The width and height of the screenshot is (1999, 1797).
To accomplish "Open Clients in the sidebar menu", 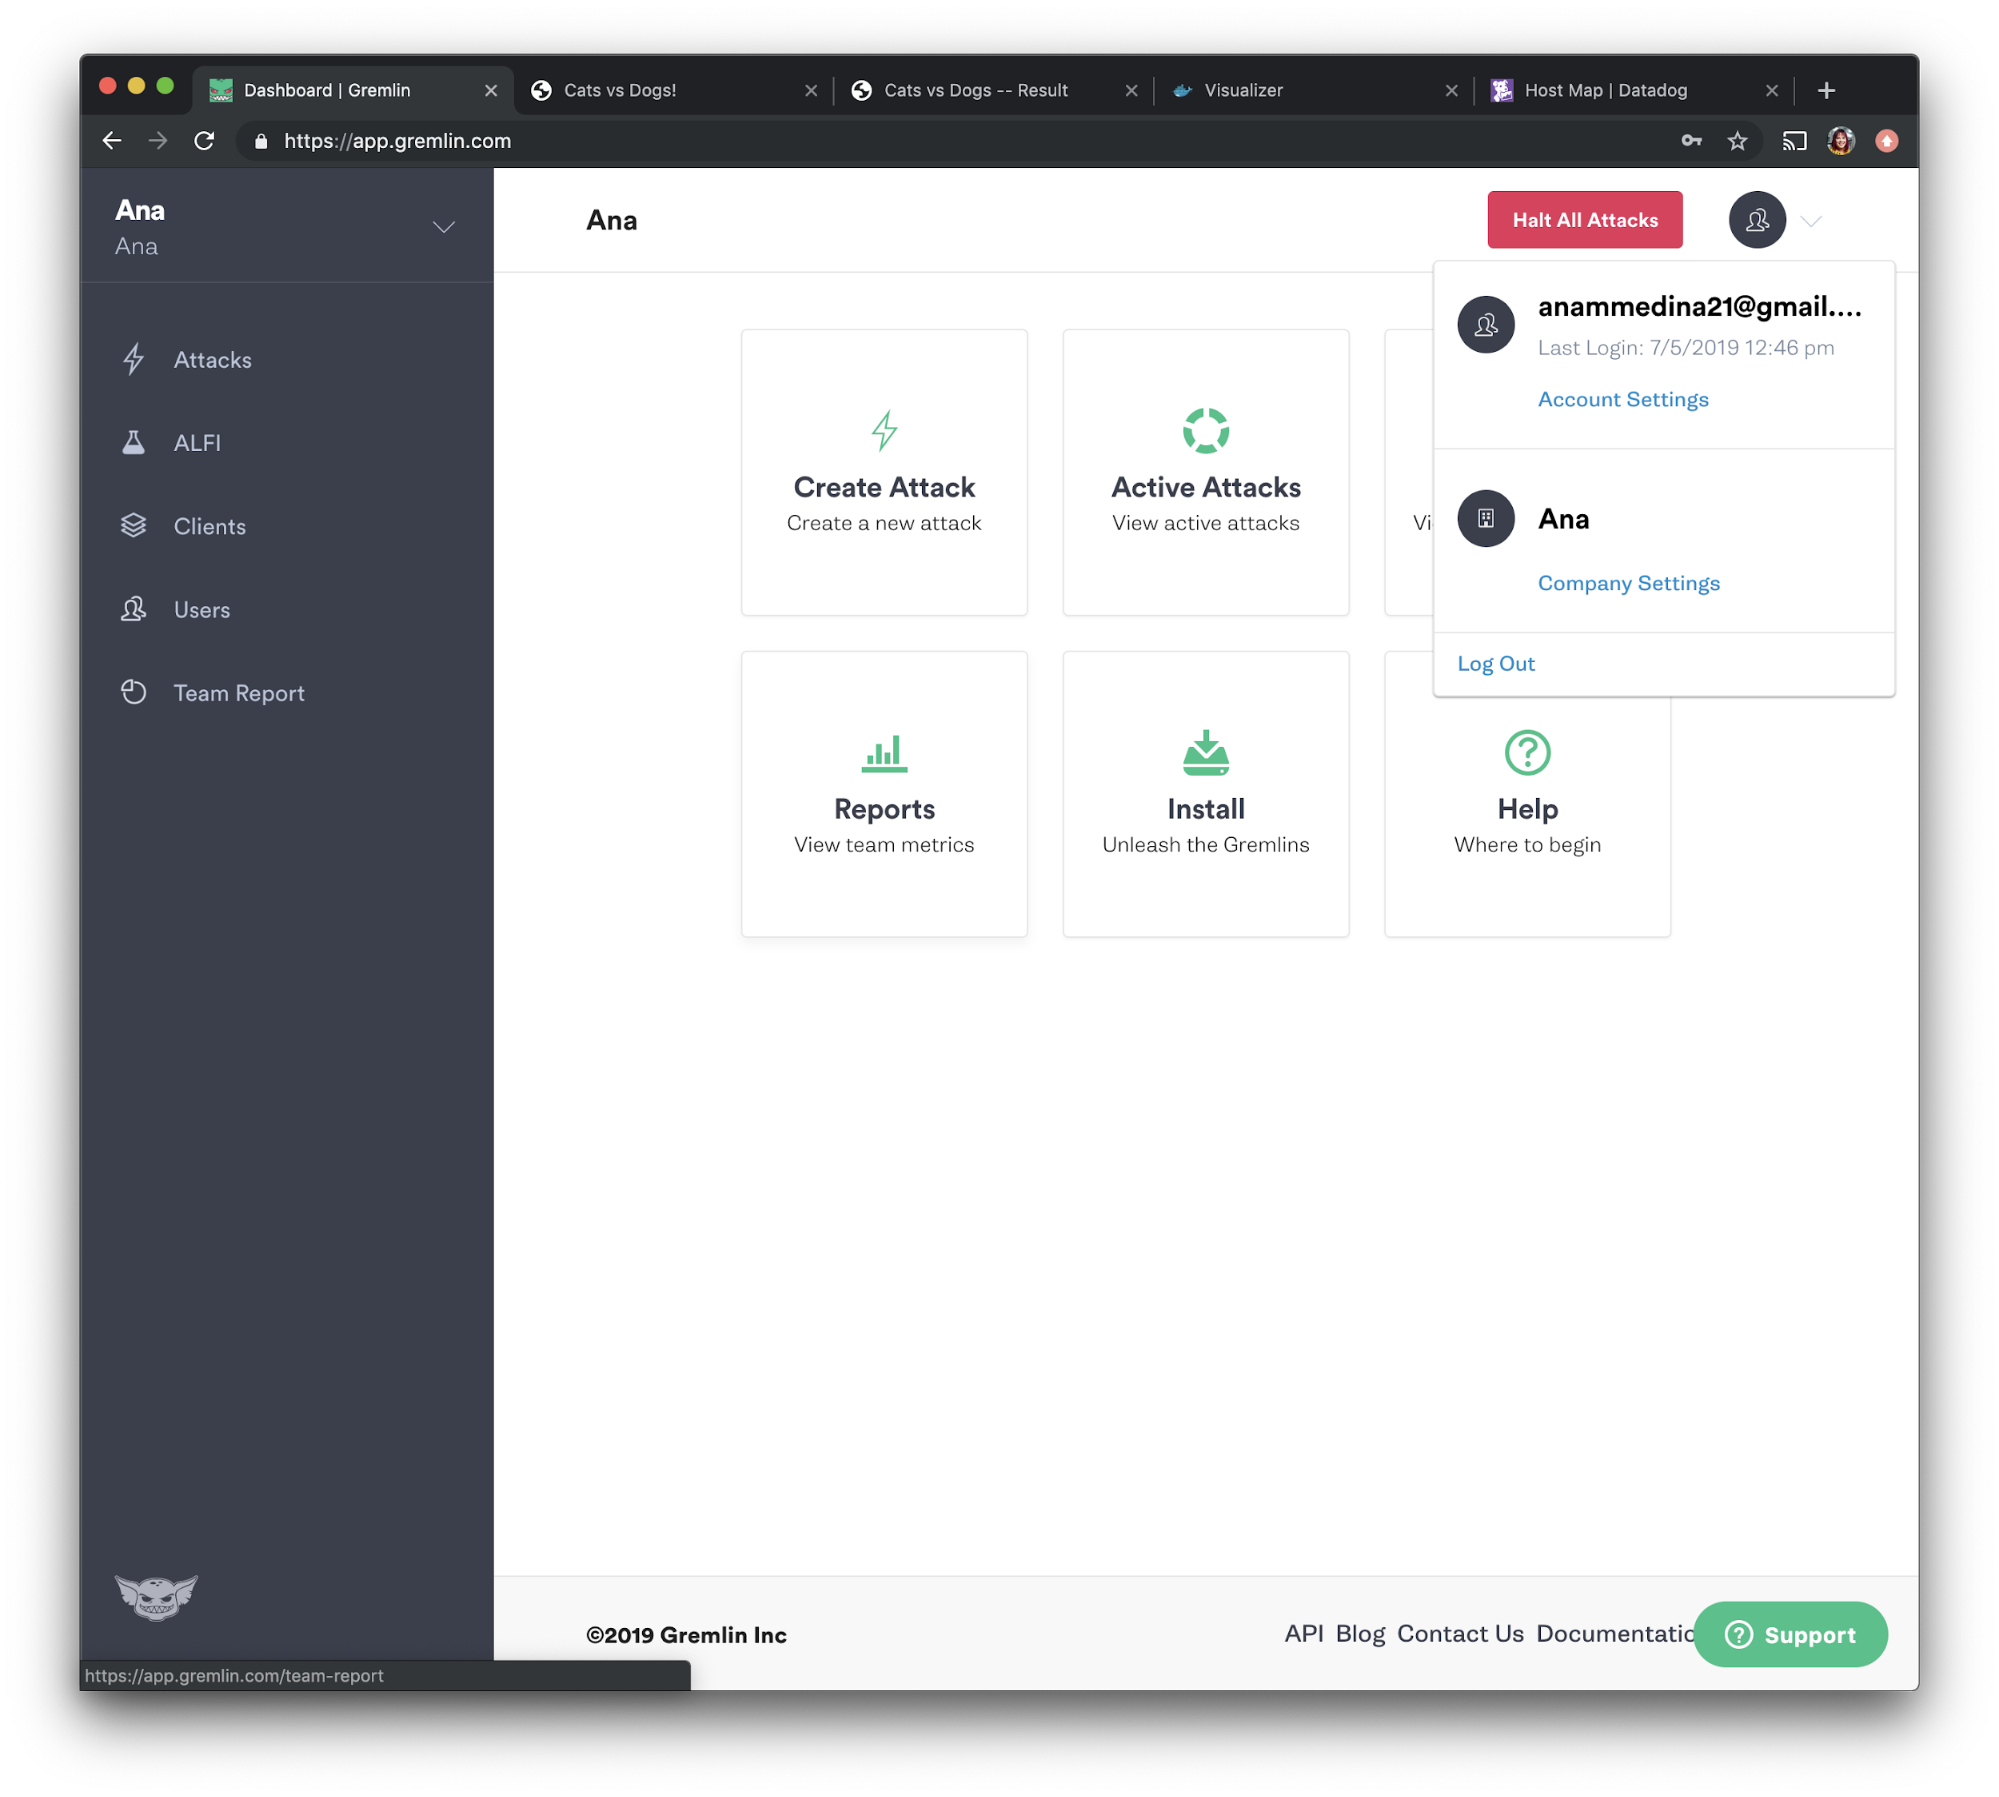I will pyautogui.click(x=210, y=526).
